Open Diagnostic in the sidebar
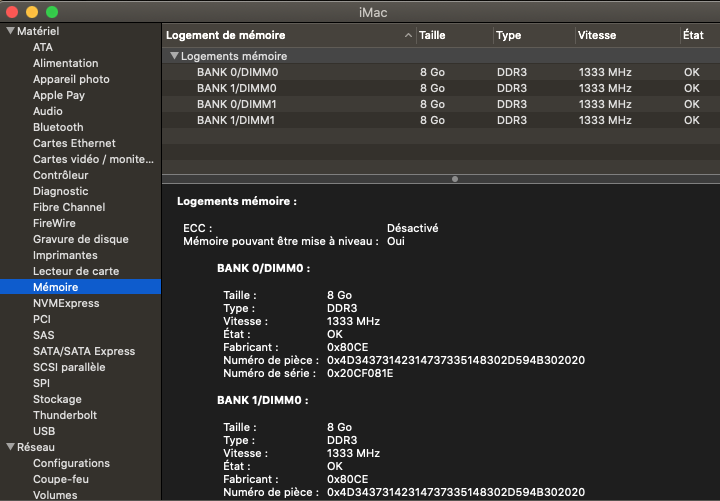720x501 pixels. (x=61, y=191)
